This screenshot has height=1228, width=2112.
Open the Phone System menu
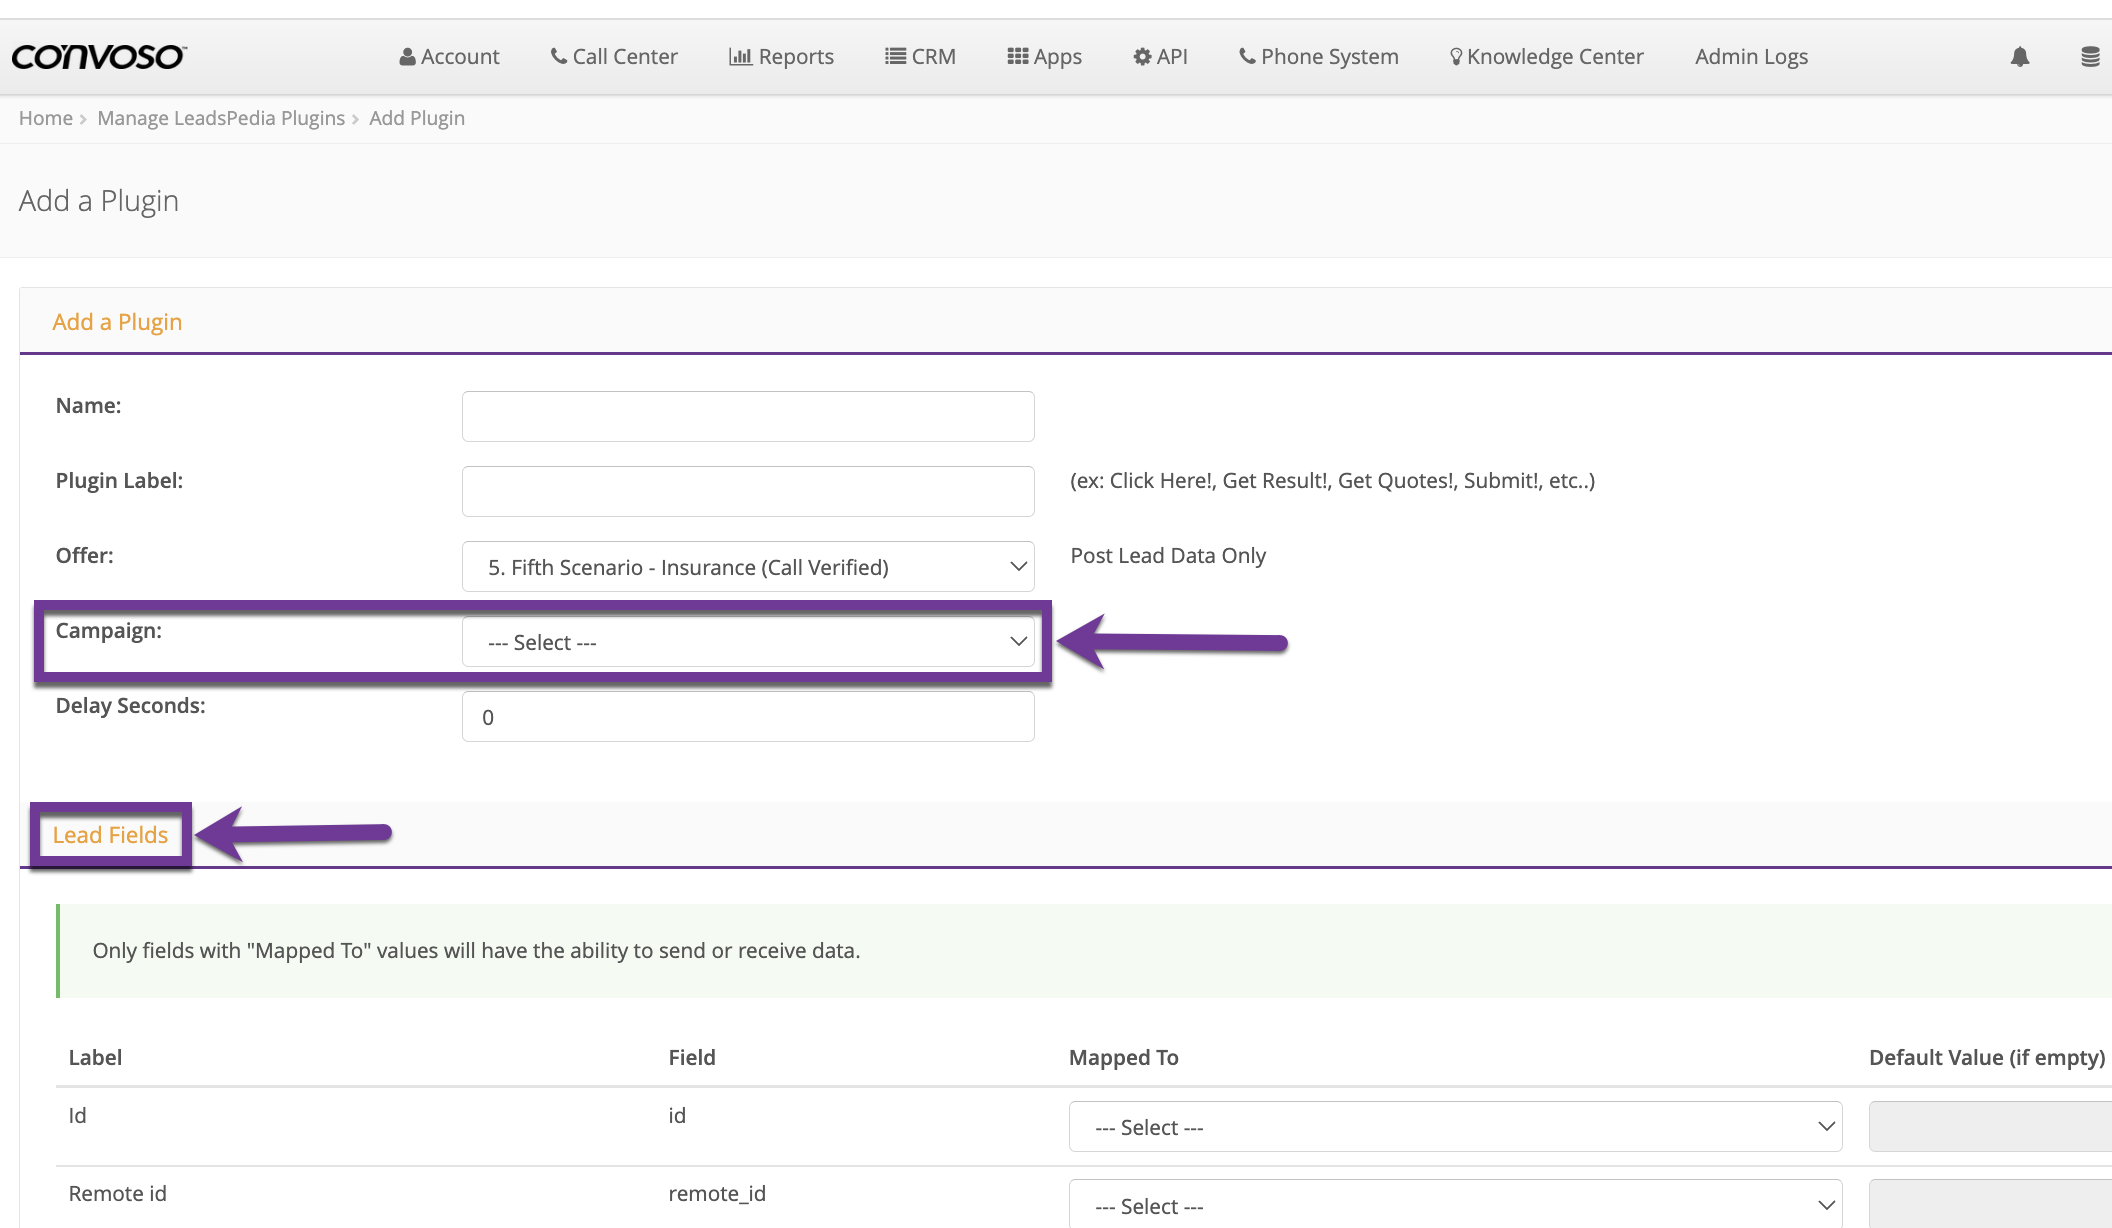point(1318,57)
